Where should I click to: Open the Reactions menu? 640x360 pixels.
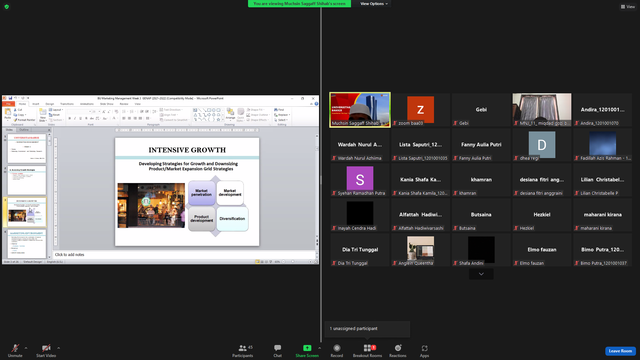point(398,350)
